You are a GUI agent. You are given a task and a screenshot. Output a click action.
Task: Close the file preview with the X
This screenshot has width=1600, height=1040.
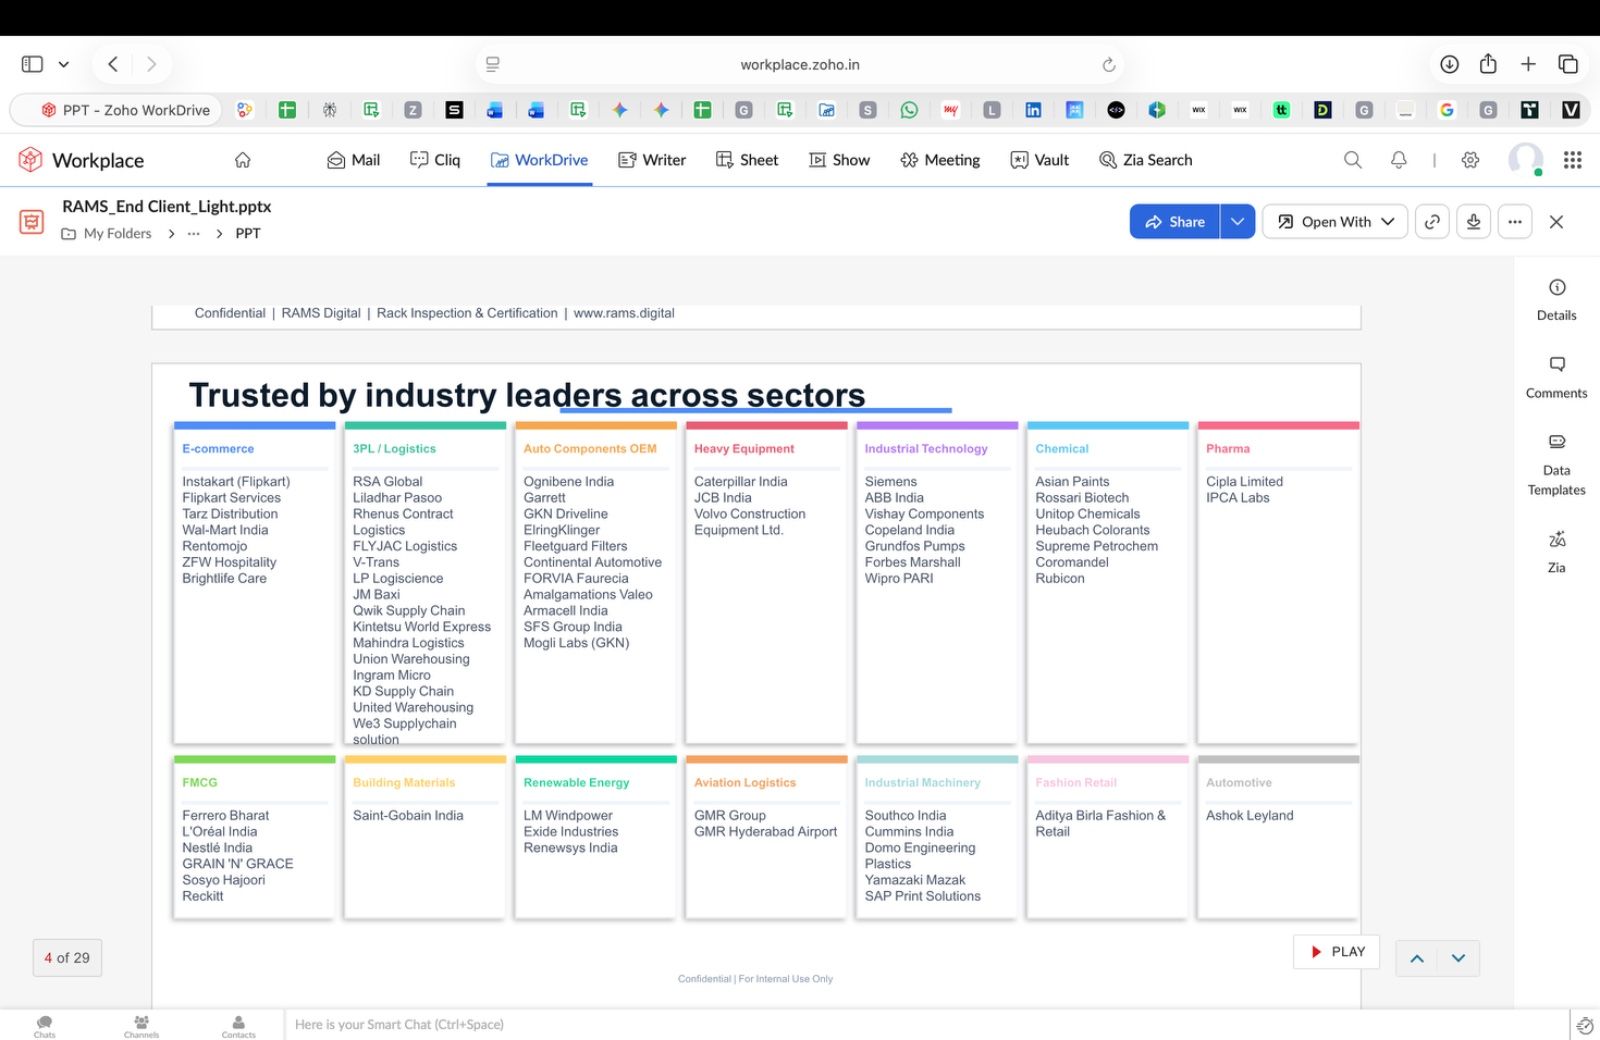tap(1556, 222)
